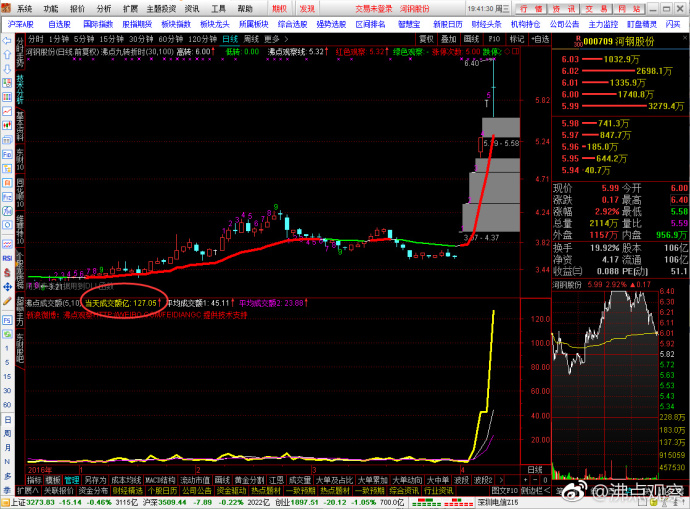690x509 pixels.
Task: Open the 系统 menu
Action: pos(24,7)
